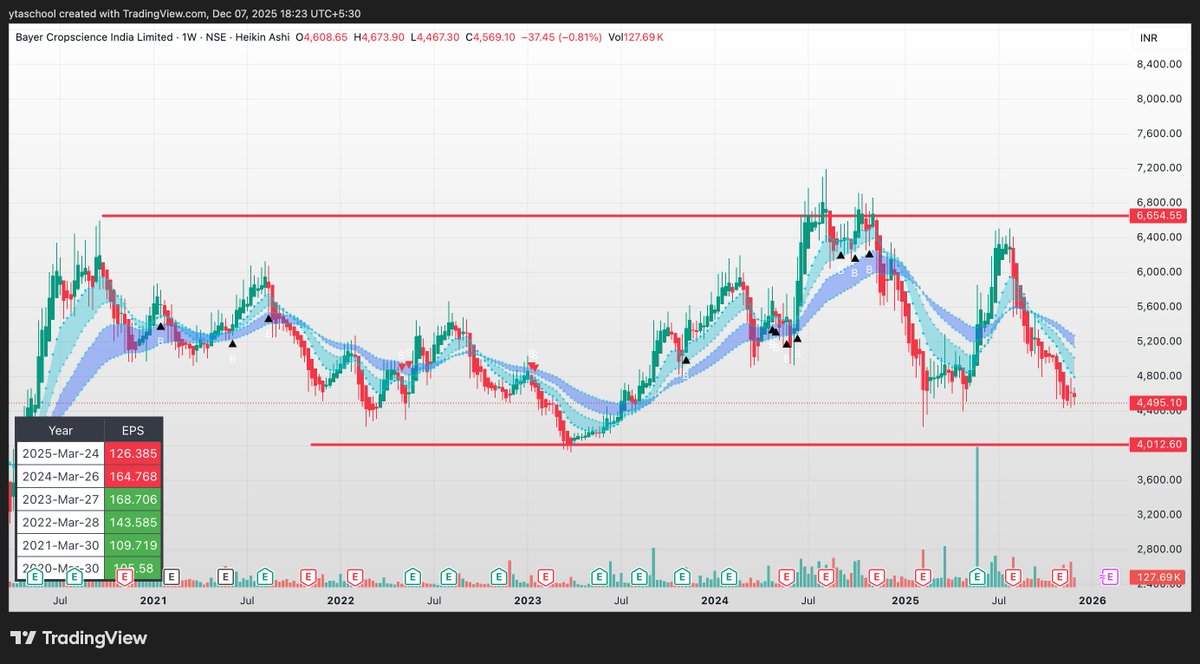Click the open value O4,608.65
The height and width of the screenshot is (664, 1200).
click(x=320, y=37)
